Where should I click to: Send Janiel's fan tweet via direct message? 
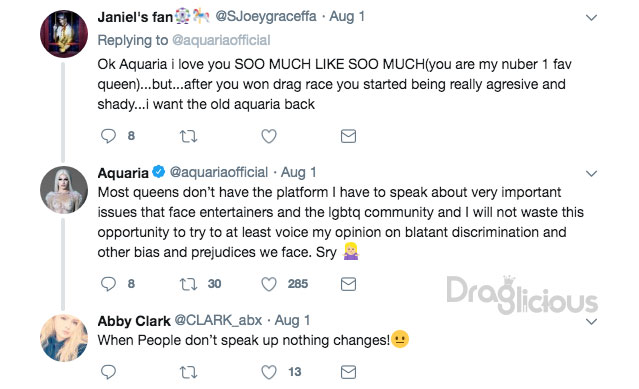[x=348, y=136]
